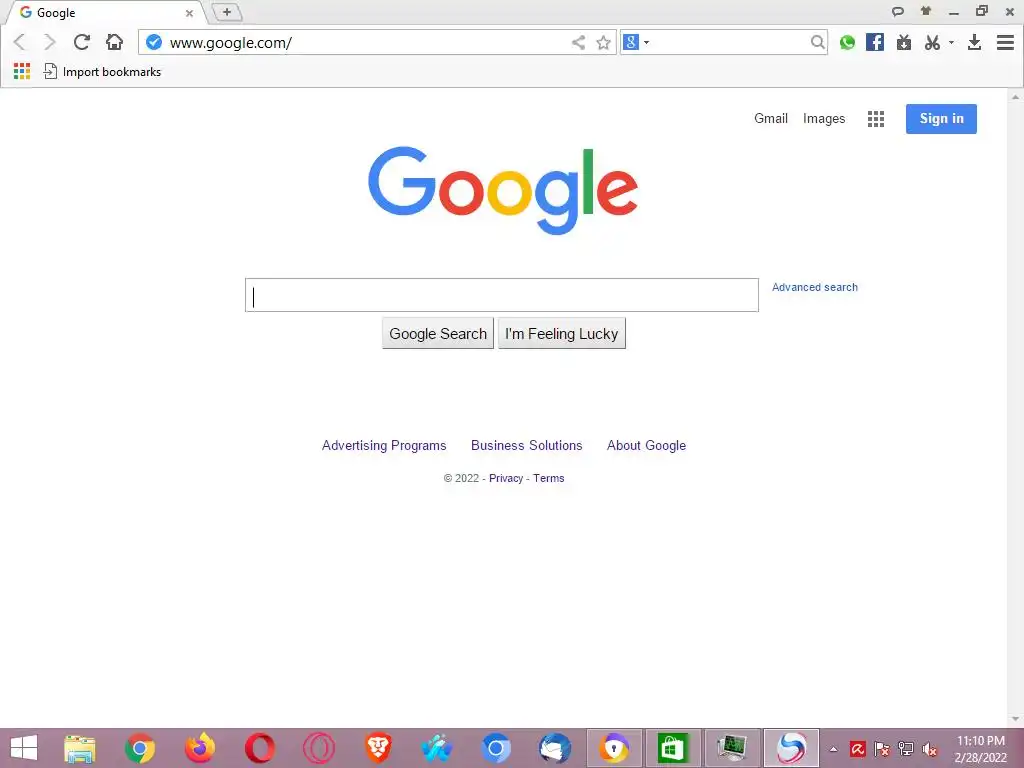This screenshot has width=1024, height=768.
Task: Open the Advertising Programs link
Action: coord(384,445)
